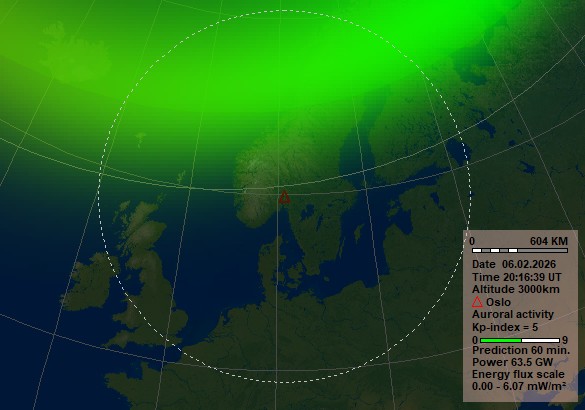This screenshot has height=410, width=585.
Task: Click the 'Power 63.5 GW' value
Action: [x=512, y=362]
